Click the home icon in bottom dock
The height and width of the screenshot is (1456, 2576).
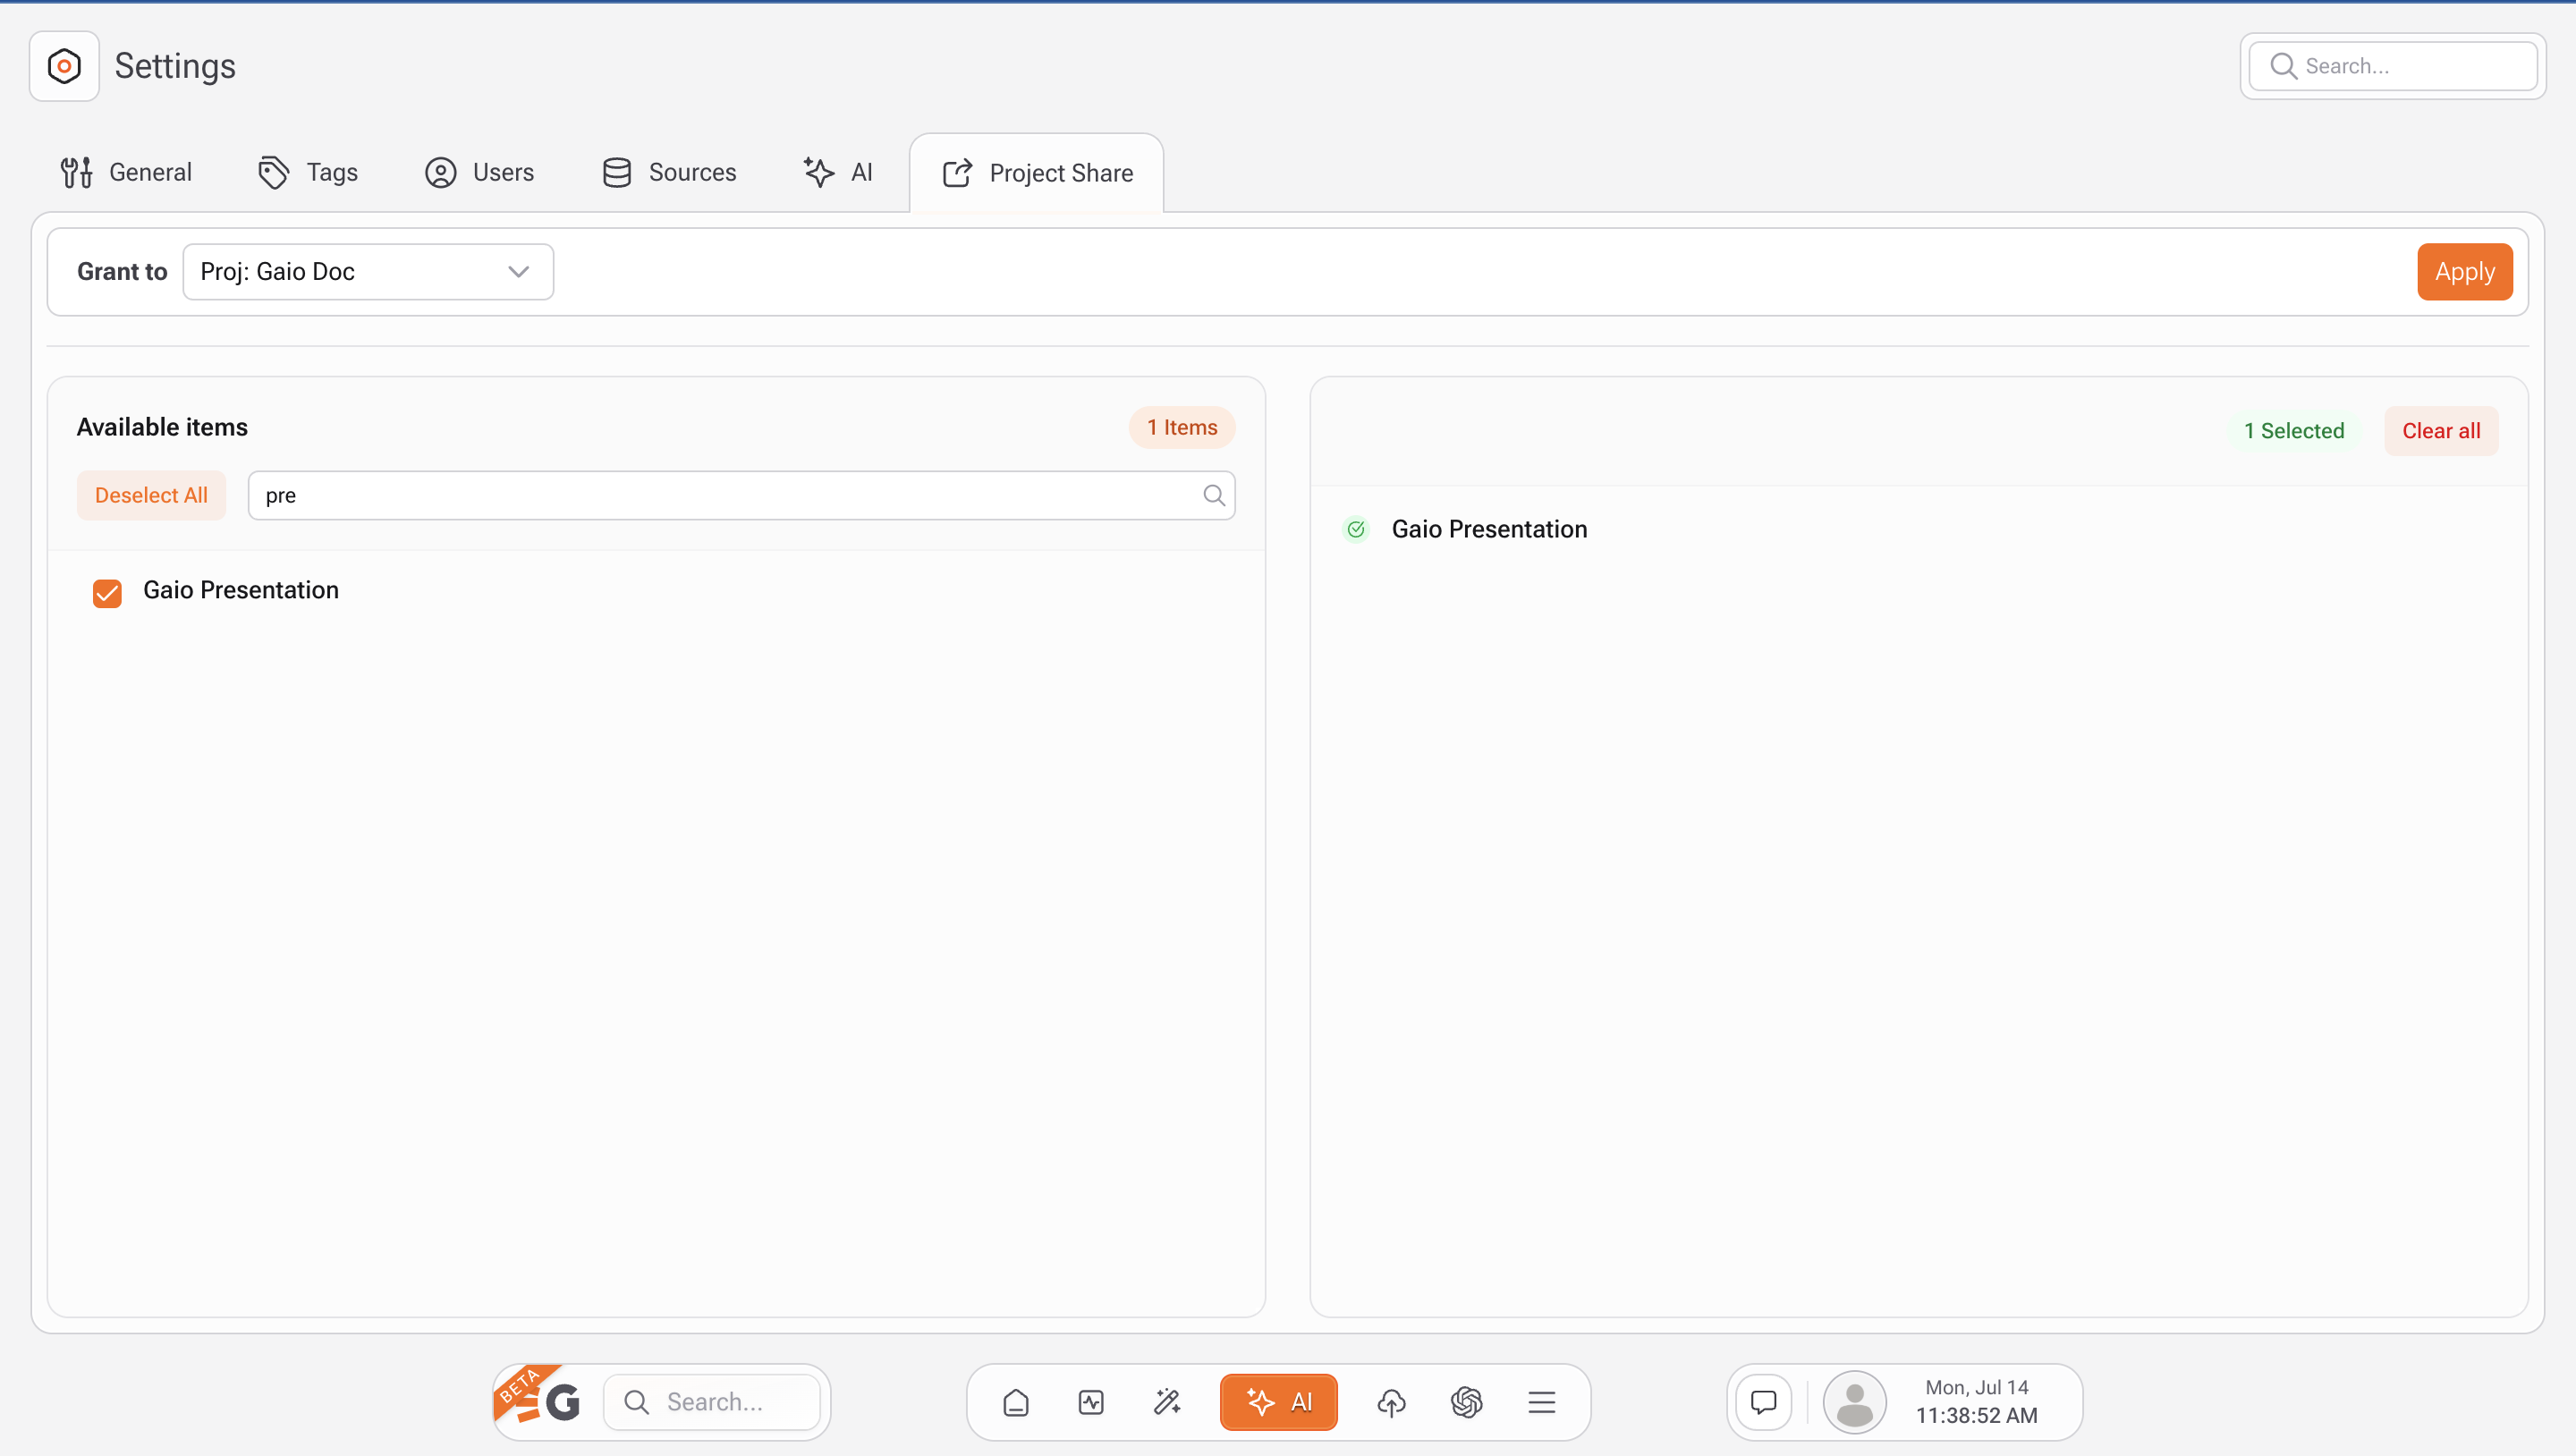coord(1016,1402)
